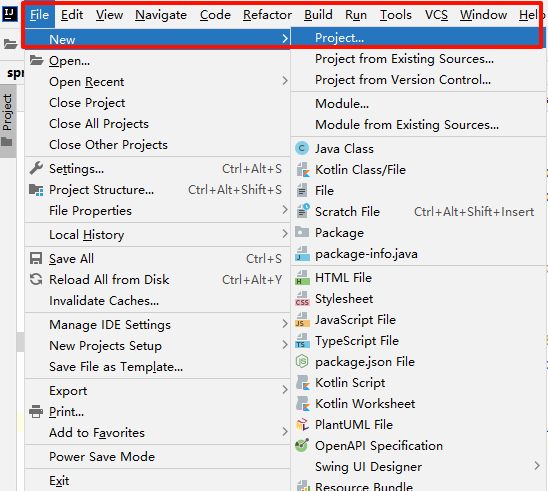Click the OpenAPI Specification icon

(302, 445)
